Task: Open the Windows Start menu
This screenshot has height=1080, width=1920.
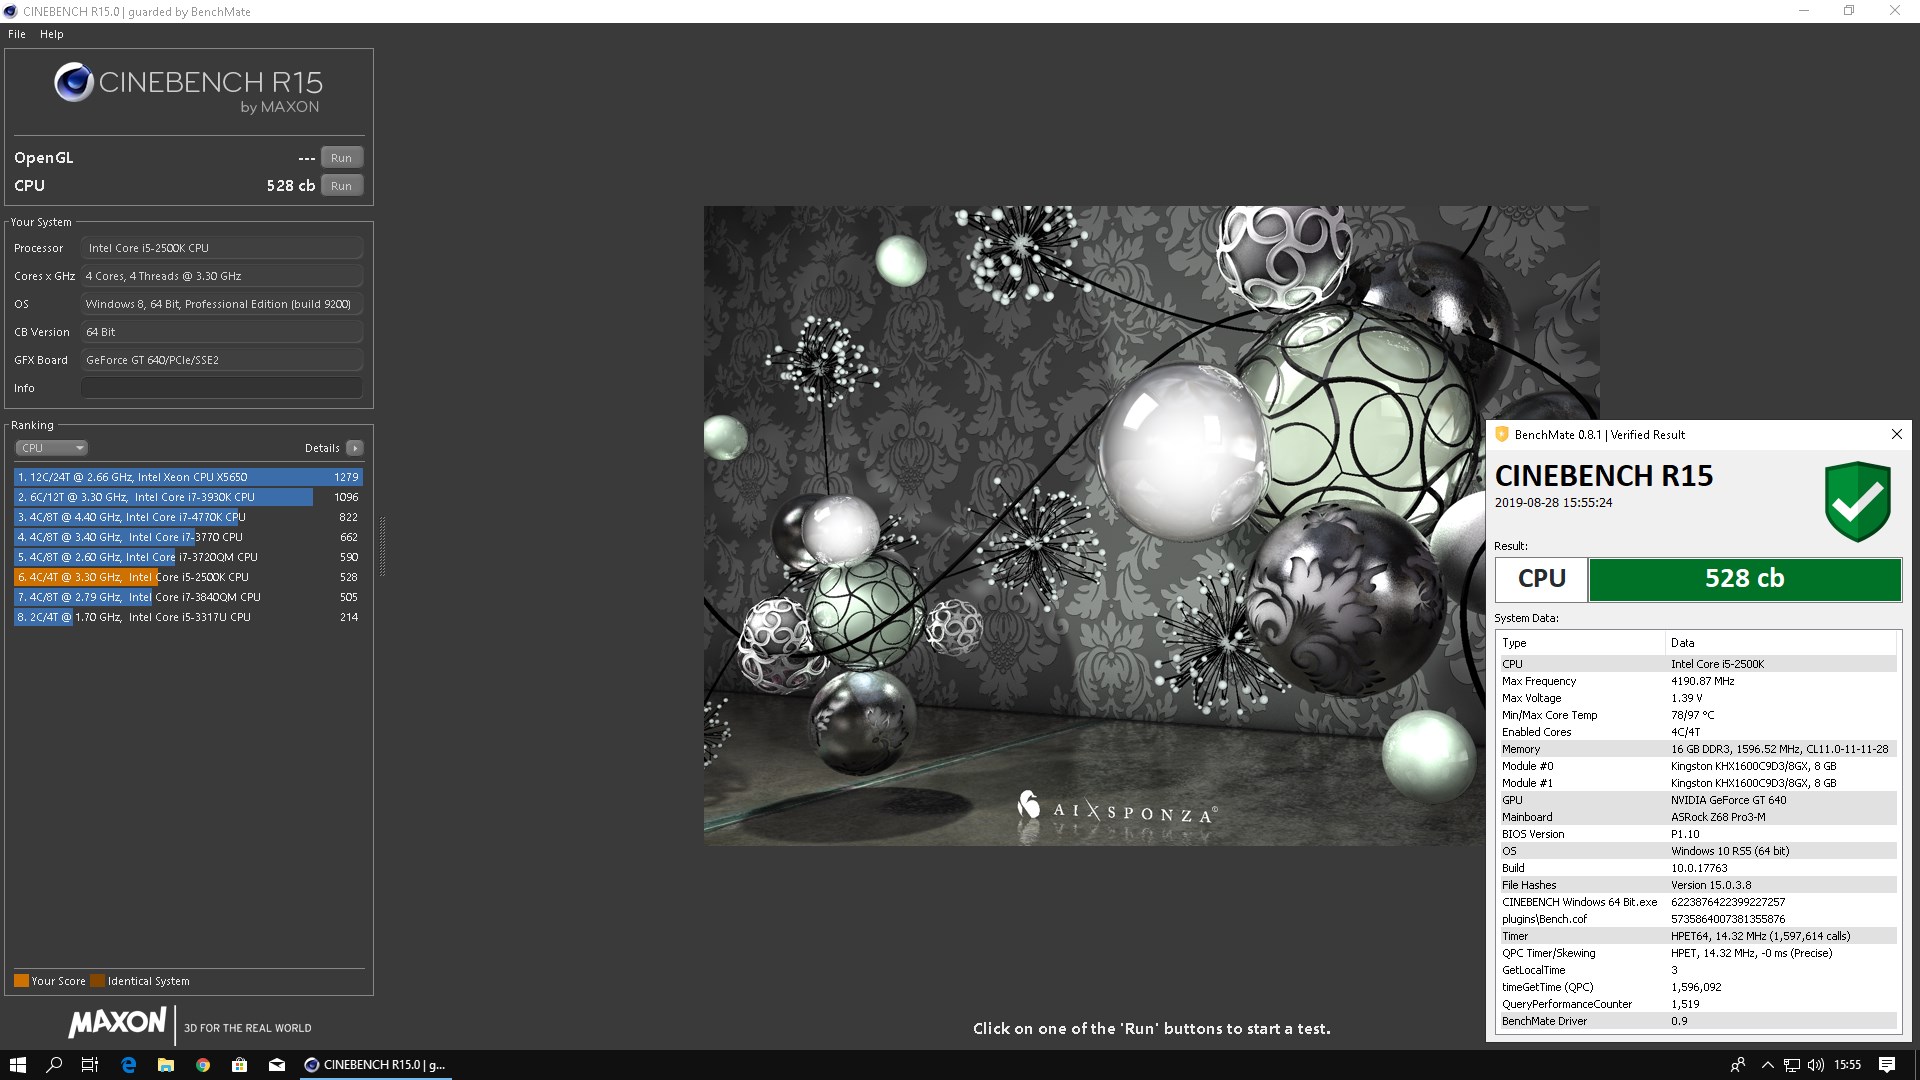Action: pos(18,1065)
